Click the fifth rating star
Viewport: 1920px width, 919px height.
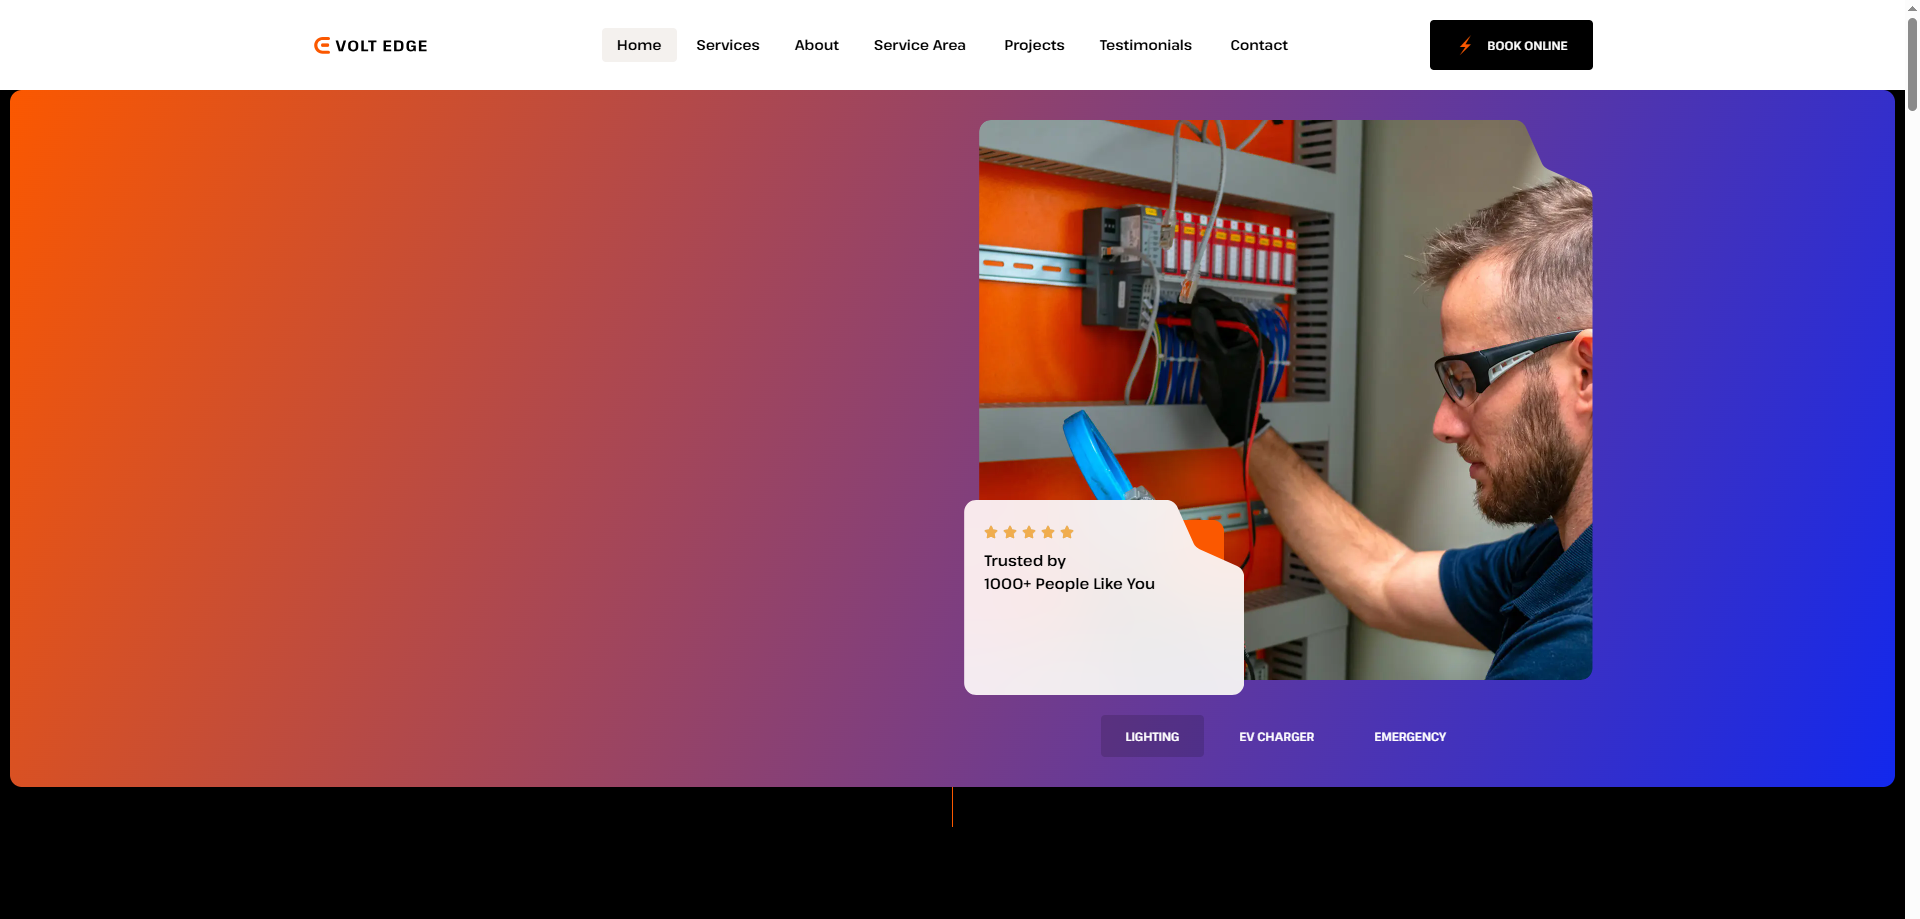1067,532
